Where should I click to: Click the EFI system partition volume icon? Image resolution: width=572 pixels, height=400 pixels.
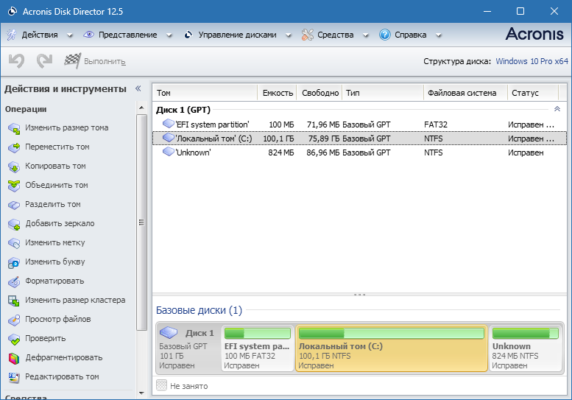[x=168, y=124]
